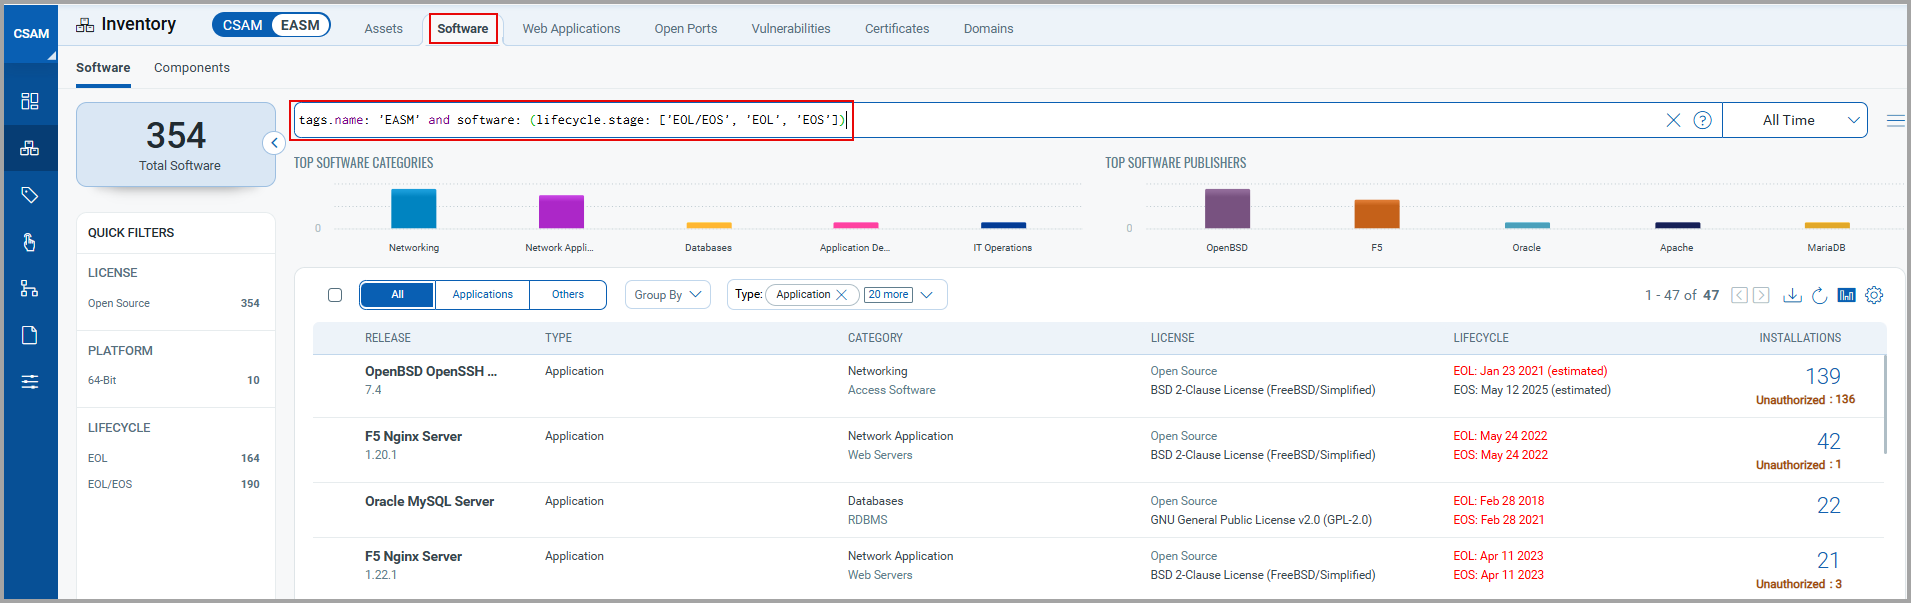Expand the Group By dropdown
Viewport: 1911px width, 603px height.
(667, 295)
